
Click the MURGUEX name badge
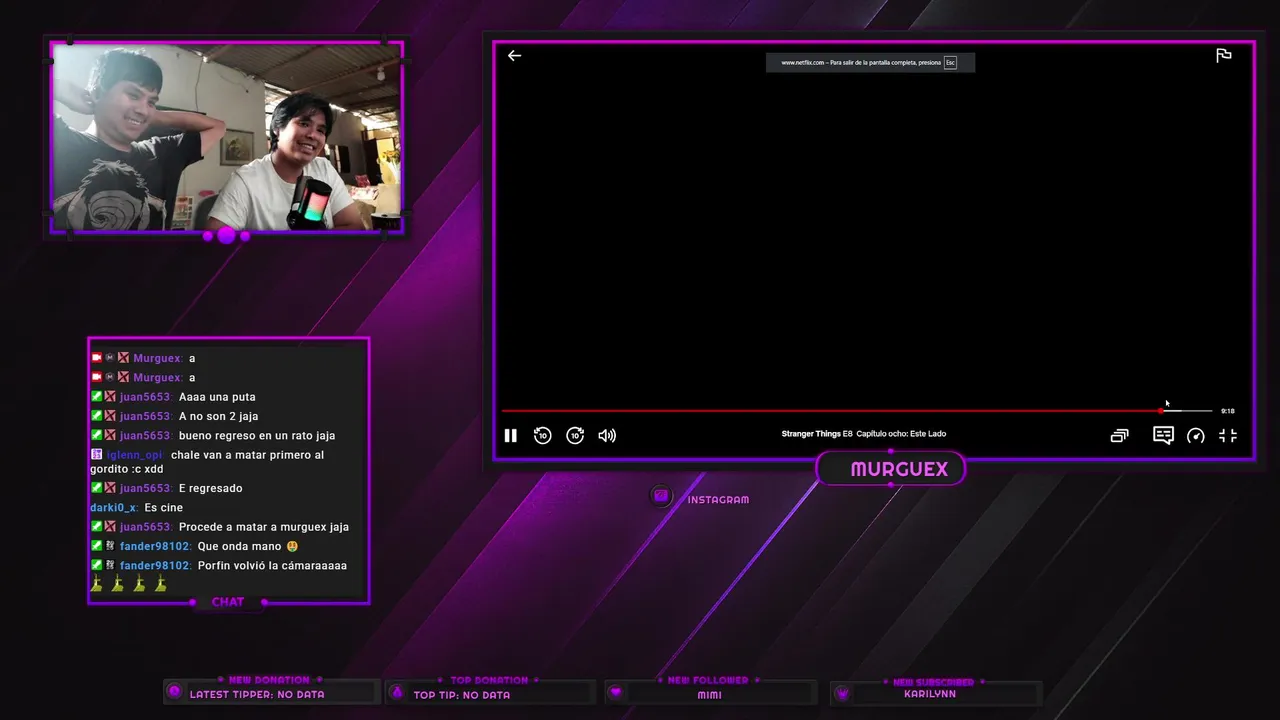tap(890, 469)
